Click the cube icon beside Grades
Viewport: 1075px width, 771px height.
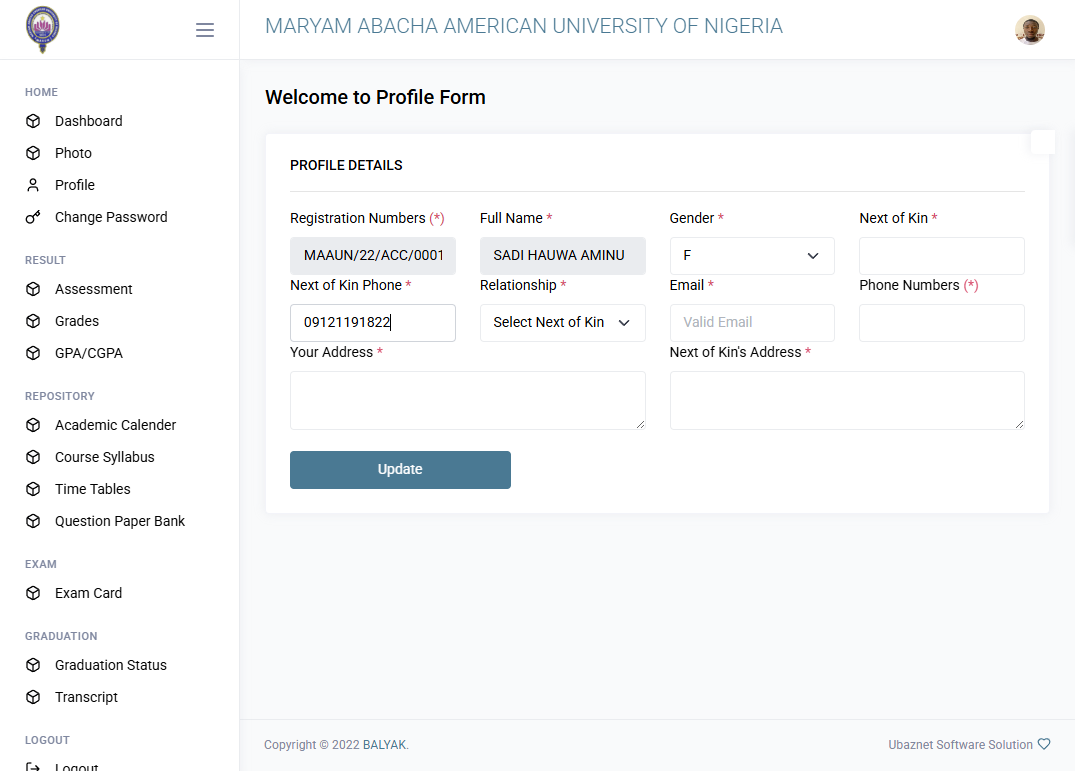point(33,321)
